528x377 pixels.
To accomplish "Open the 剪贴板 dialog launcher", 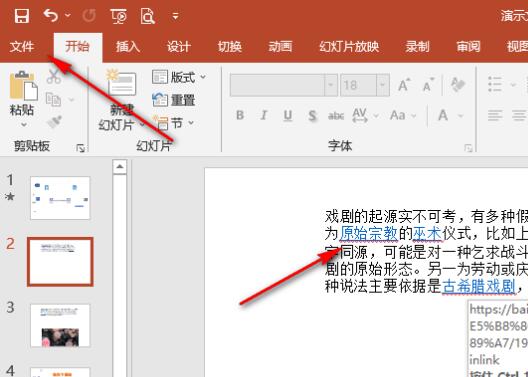I will [80, 148].
